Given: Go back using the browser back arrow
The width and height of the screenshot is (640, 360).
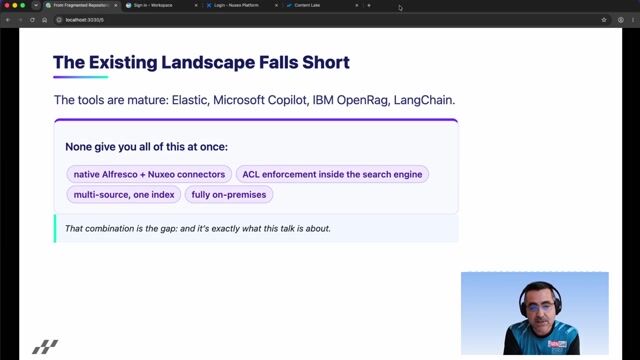Looking at the screenshot, I should 8,20.
